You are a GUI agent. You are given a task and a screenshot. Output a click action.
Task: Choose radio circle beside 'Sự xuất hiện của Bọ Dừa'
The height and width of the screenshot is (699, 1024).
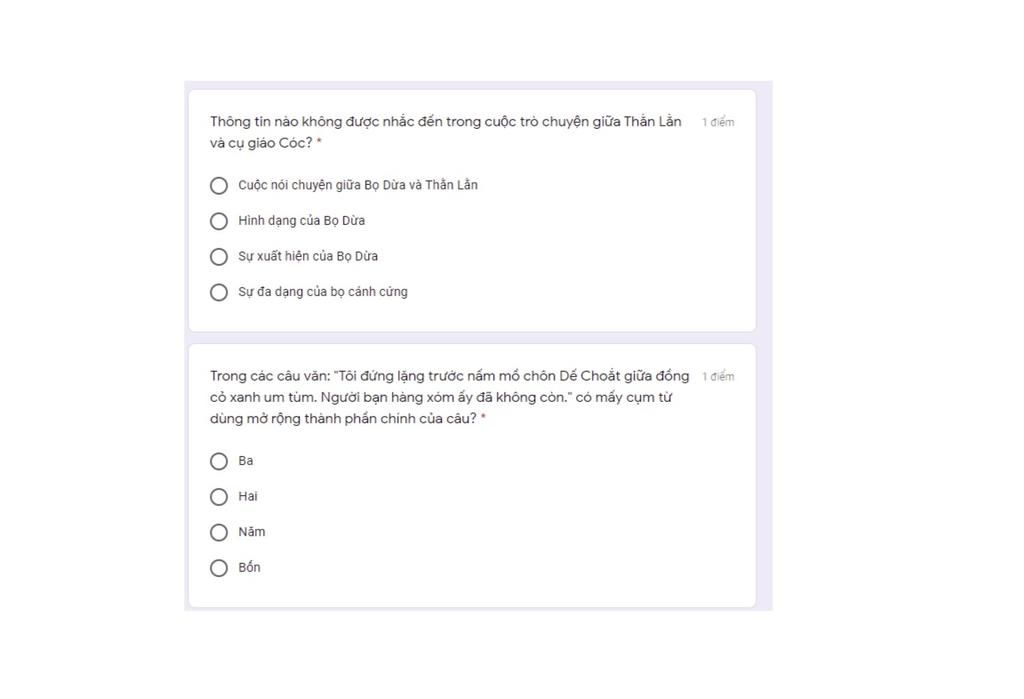pos(219,257)
